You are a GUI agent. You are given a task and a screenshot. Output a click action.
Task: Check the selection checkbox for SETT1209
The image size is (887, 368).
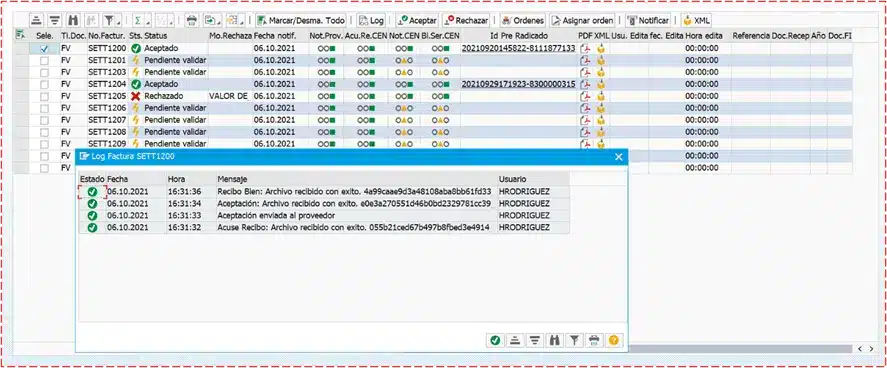[44, 144]
